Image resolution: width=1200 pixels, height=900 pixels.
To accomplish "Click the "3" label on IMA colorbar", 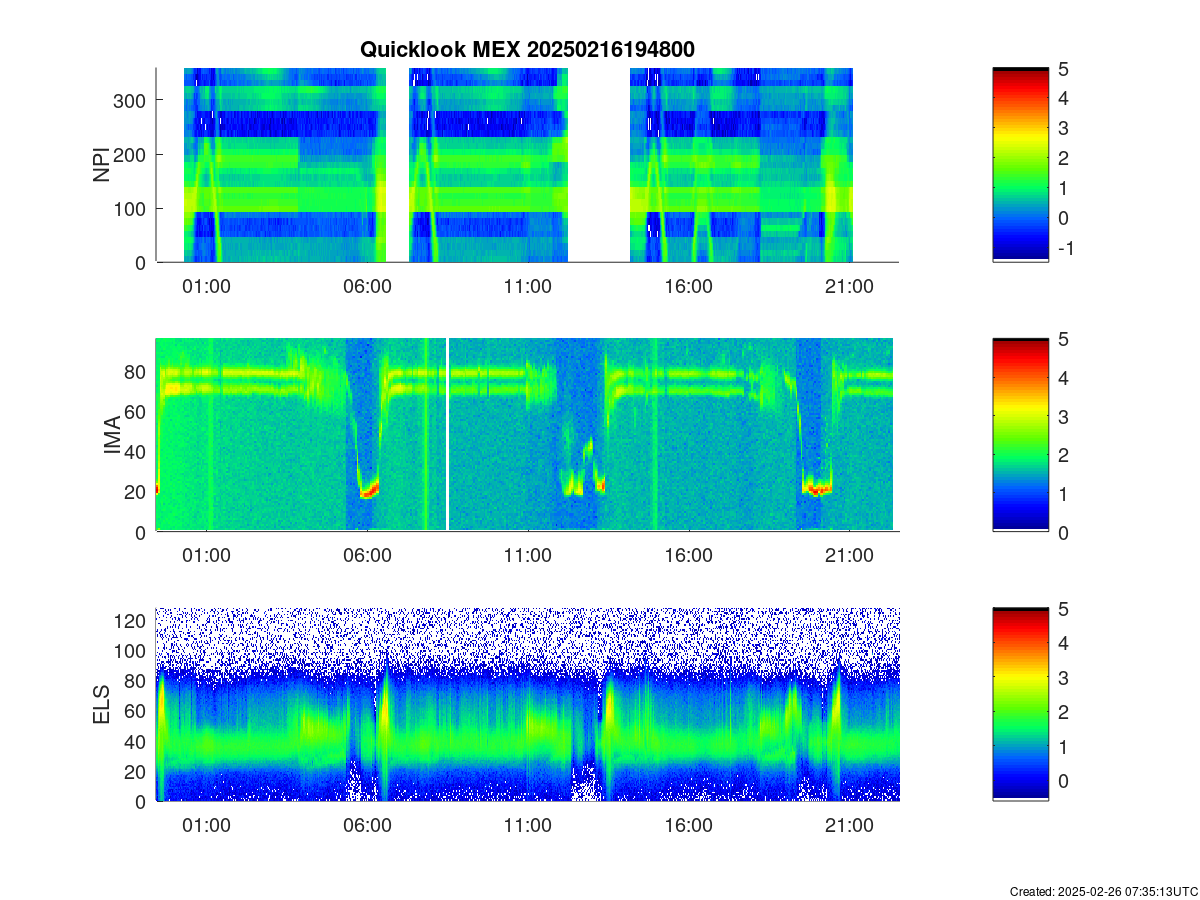I will click(1065, 416).
